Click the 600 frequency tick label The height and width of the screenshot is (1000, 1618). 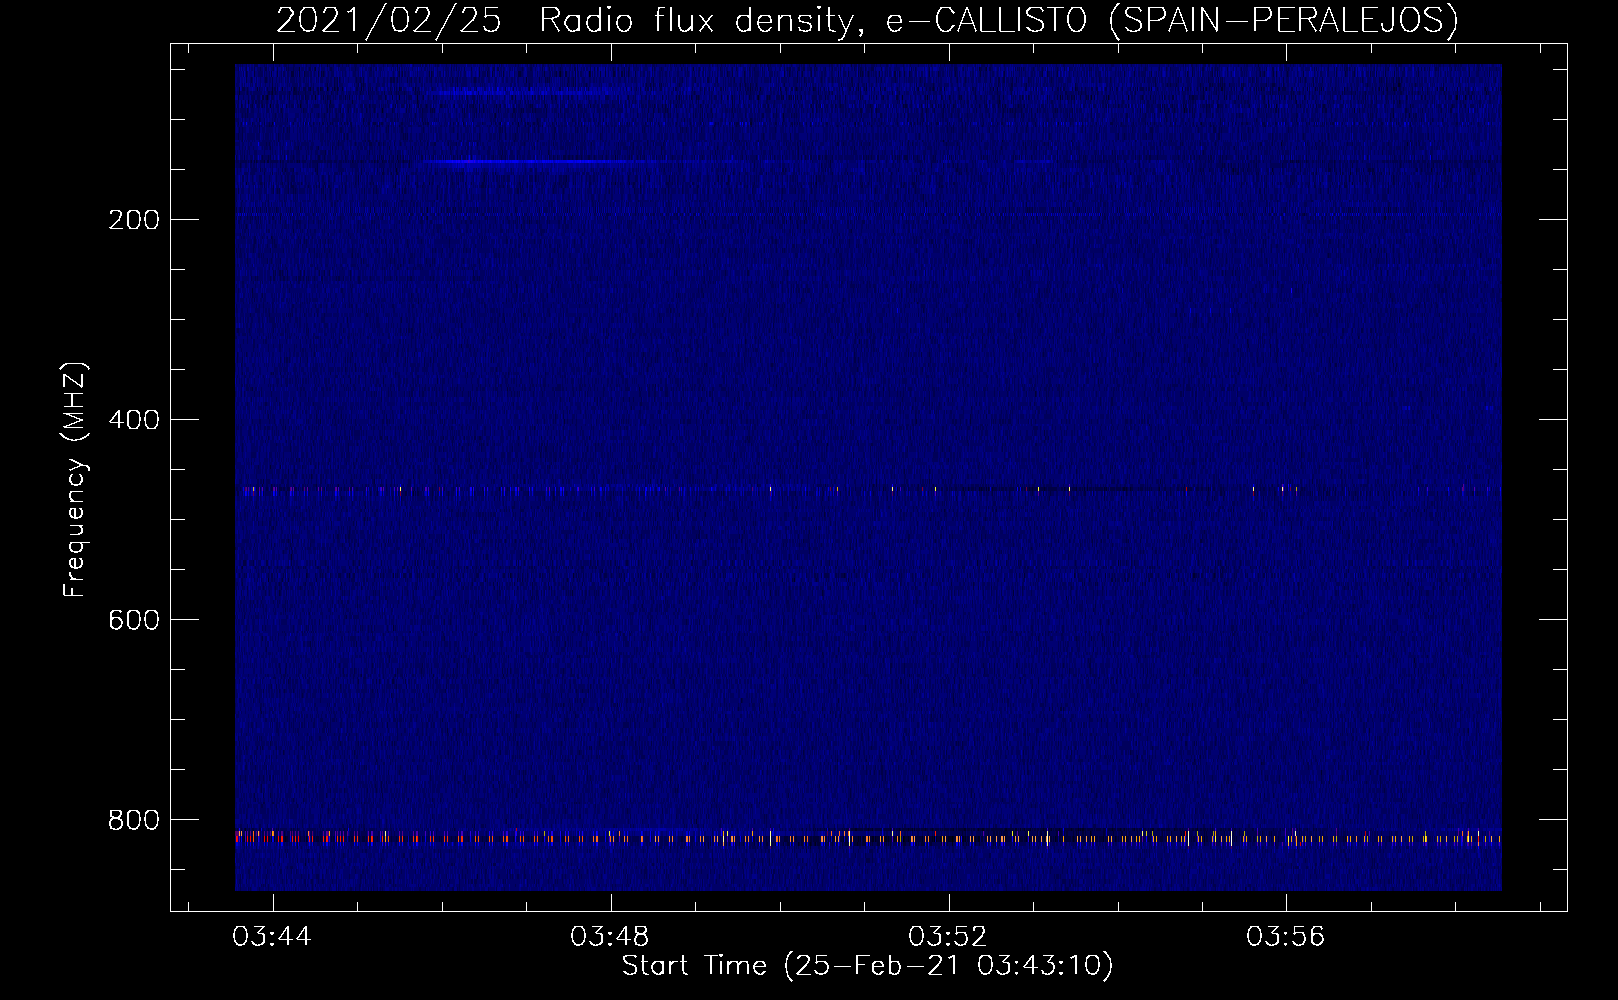pyautogui.click(x=134, y=620)
